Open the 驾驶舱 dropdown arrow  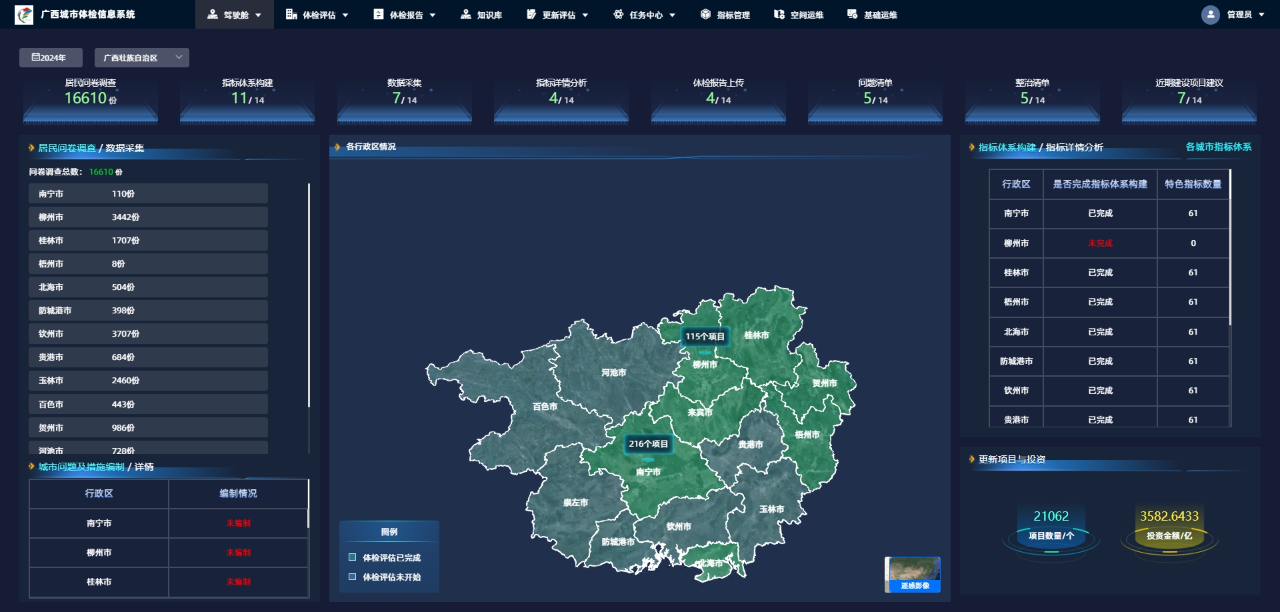258,16
